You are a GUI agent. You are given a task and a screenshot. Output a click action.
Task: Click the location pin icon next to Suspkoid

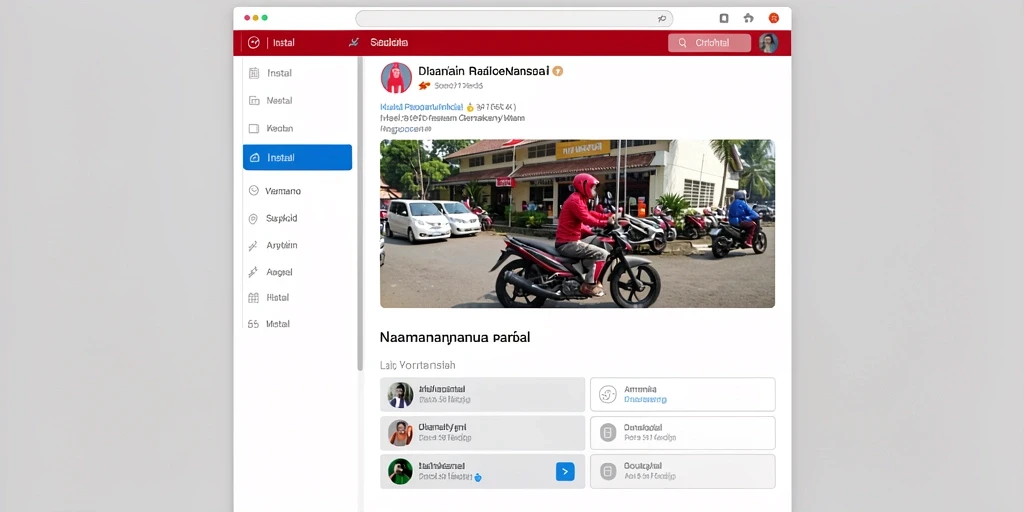pos(253,219)
